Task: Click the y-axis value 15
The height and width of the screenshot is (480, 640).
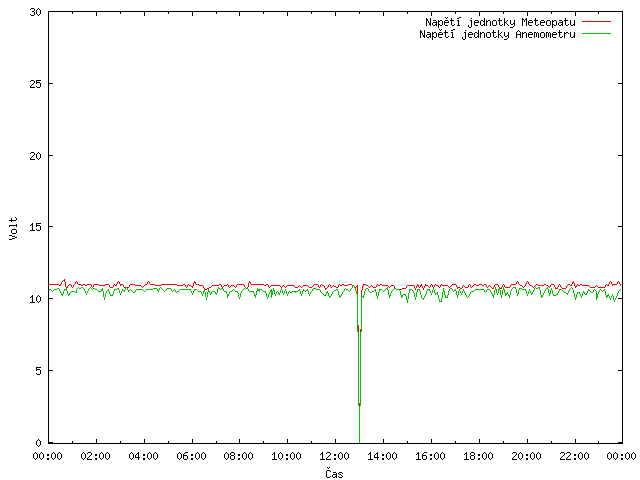Action: click(36, 227)
